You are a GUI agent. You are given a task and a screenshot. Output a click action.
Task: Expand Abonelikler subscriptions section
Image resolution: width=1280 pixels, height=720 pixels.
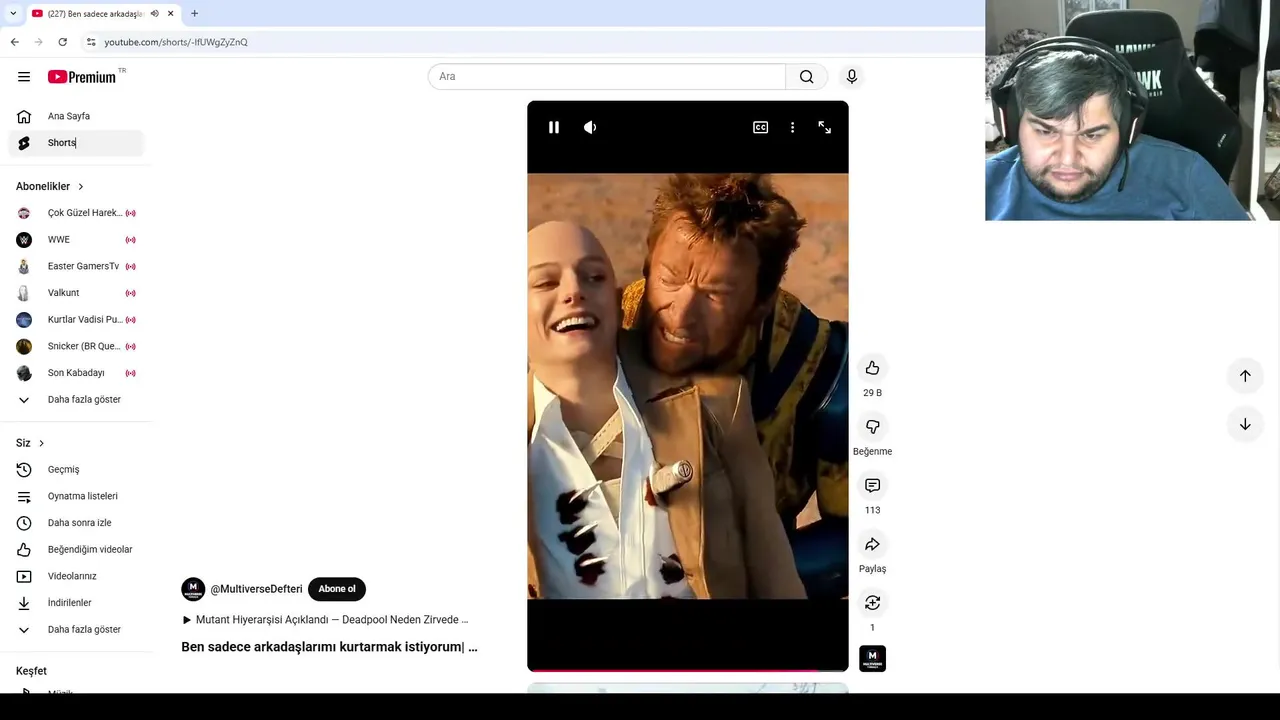tap(50, 186)
